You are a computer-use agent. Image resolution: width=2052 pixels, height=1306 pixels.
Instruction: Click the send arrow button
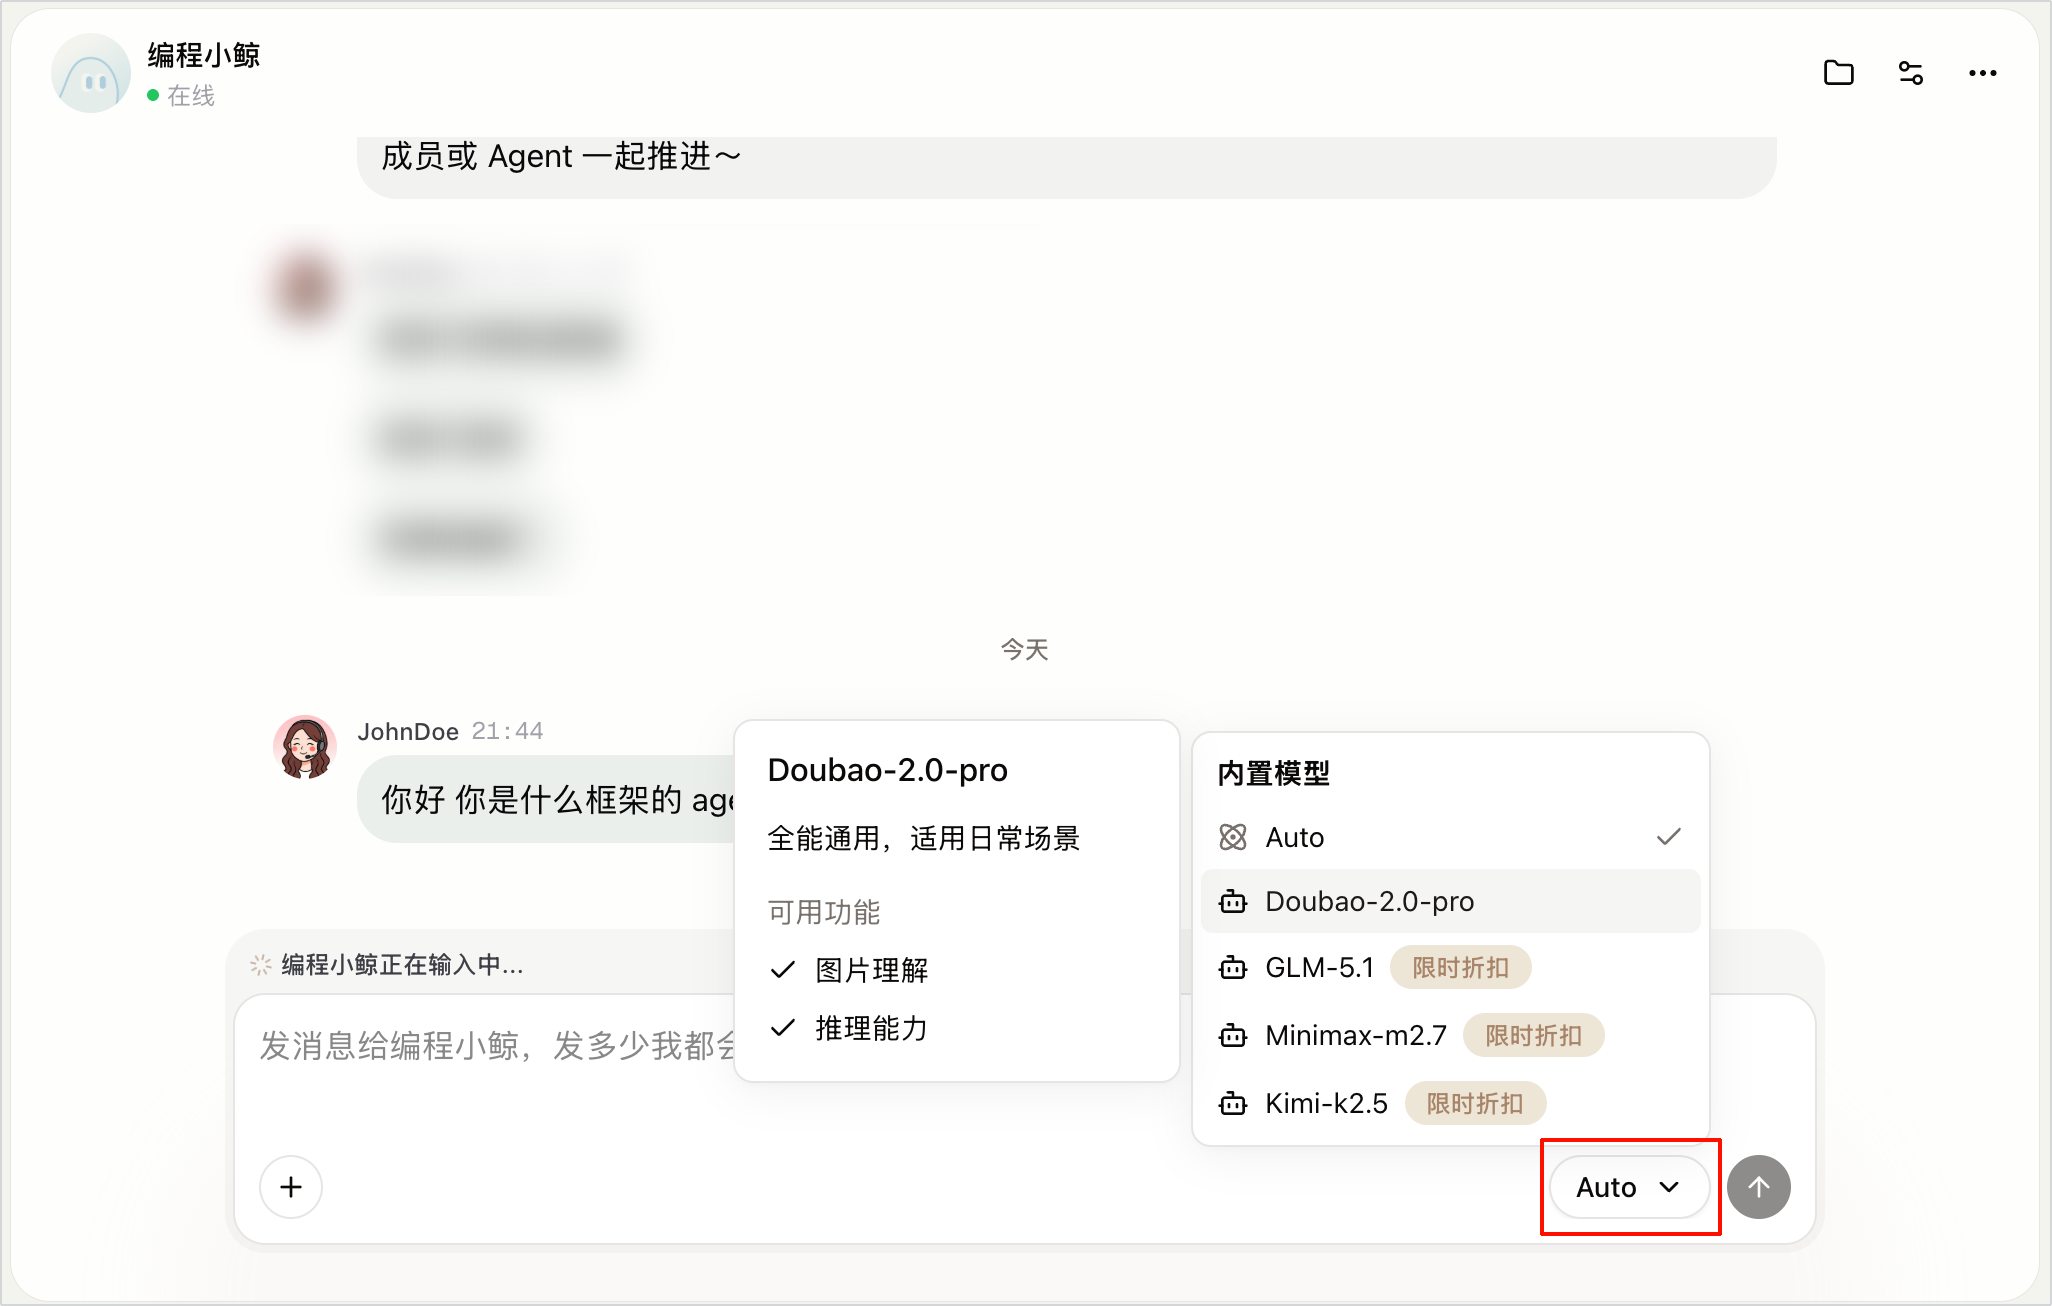click(1758, 1187)
